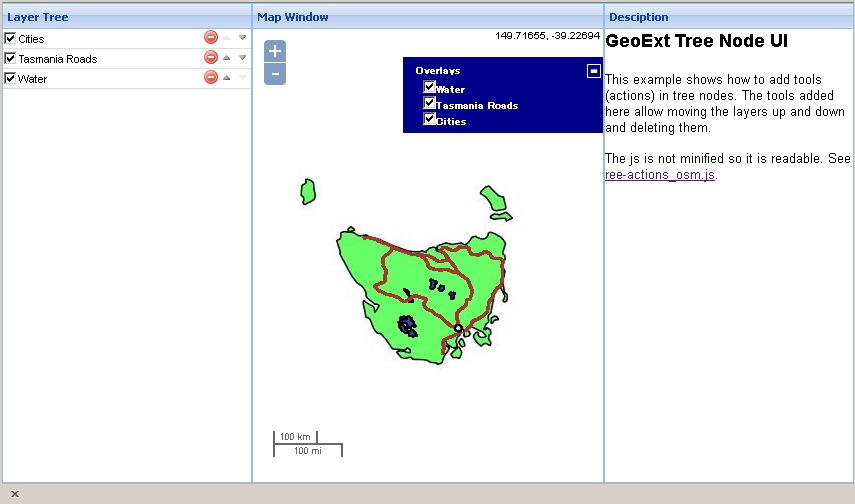
Task: Zoom in on the map
Action: tap(275, 51)
